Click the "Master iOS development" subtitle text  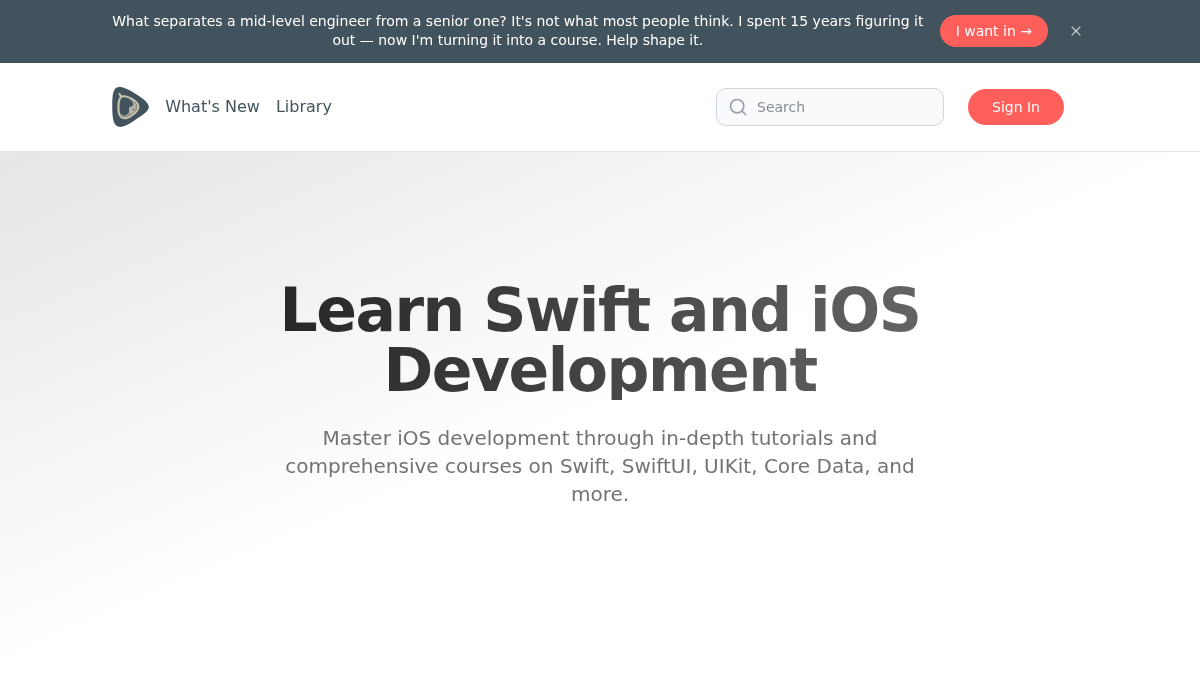click(x=600, y=466)
